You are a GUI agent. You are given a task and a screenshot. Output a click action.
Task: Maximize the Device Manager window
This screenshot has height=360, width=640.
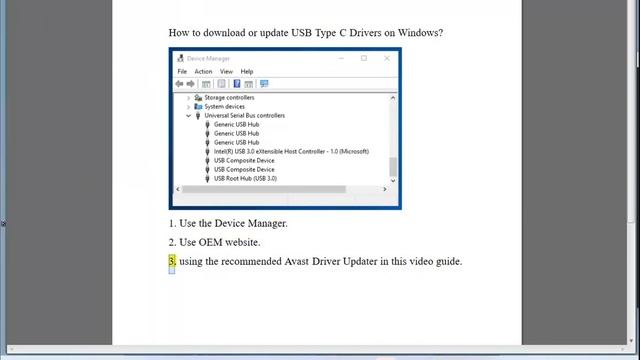[364, 58]
